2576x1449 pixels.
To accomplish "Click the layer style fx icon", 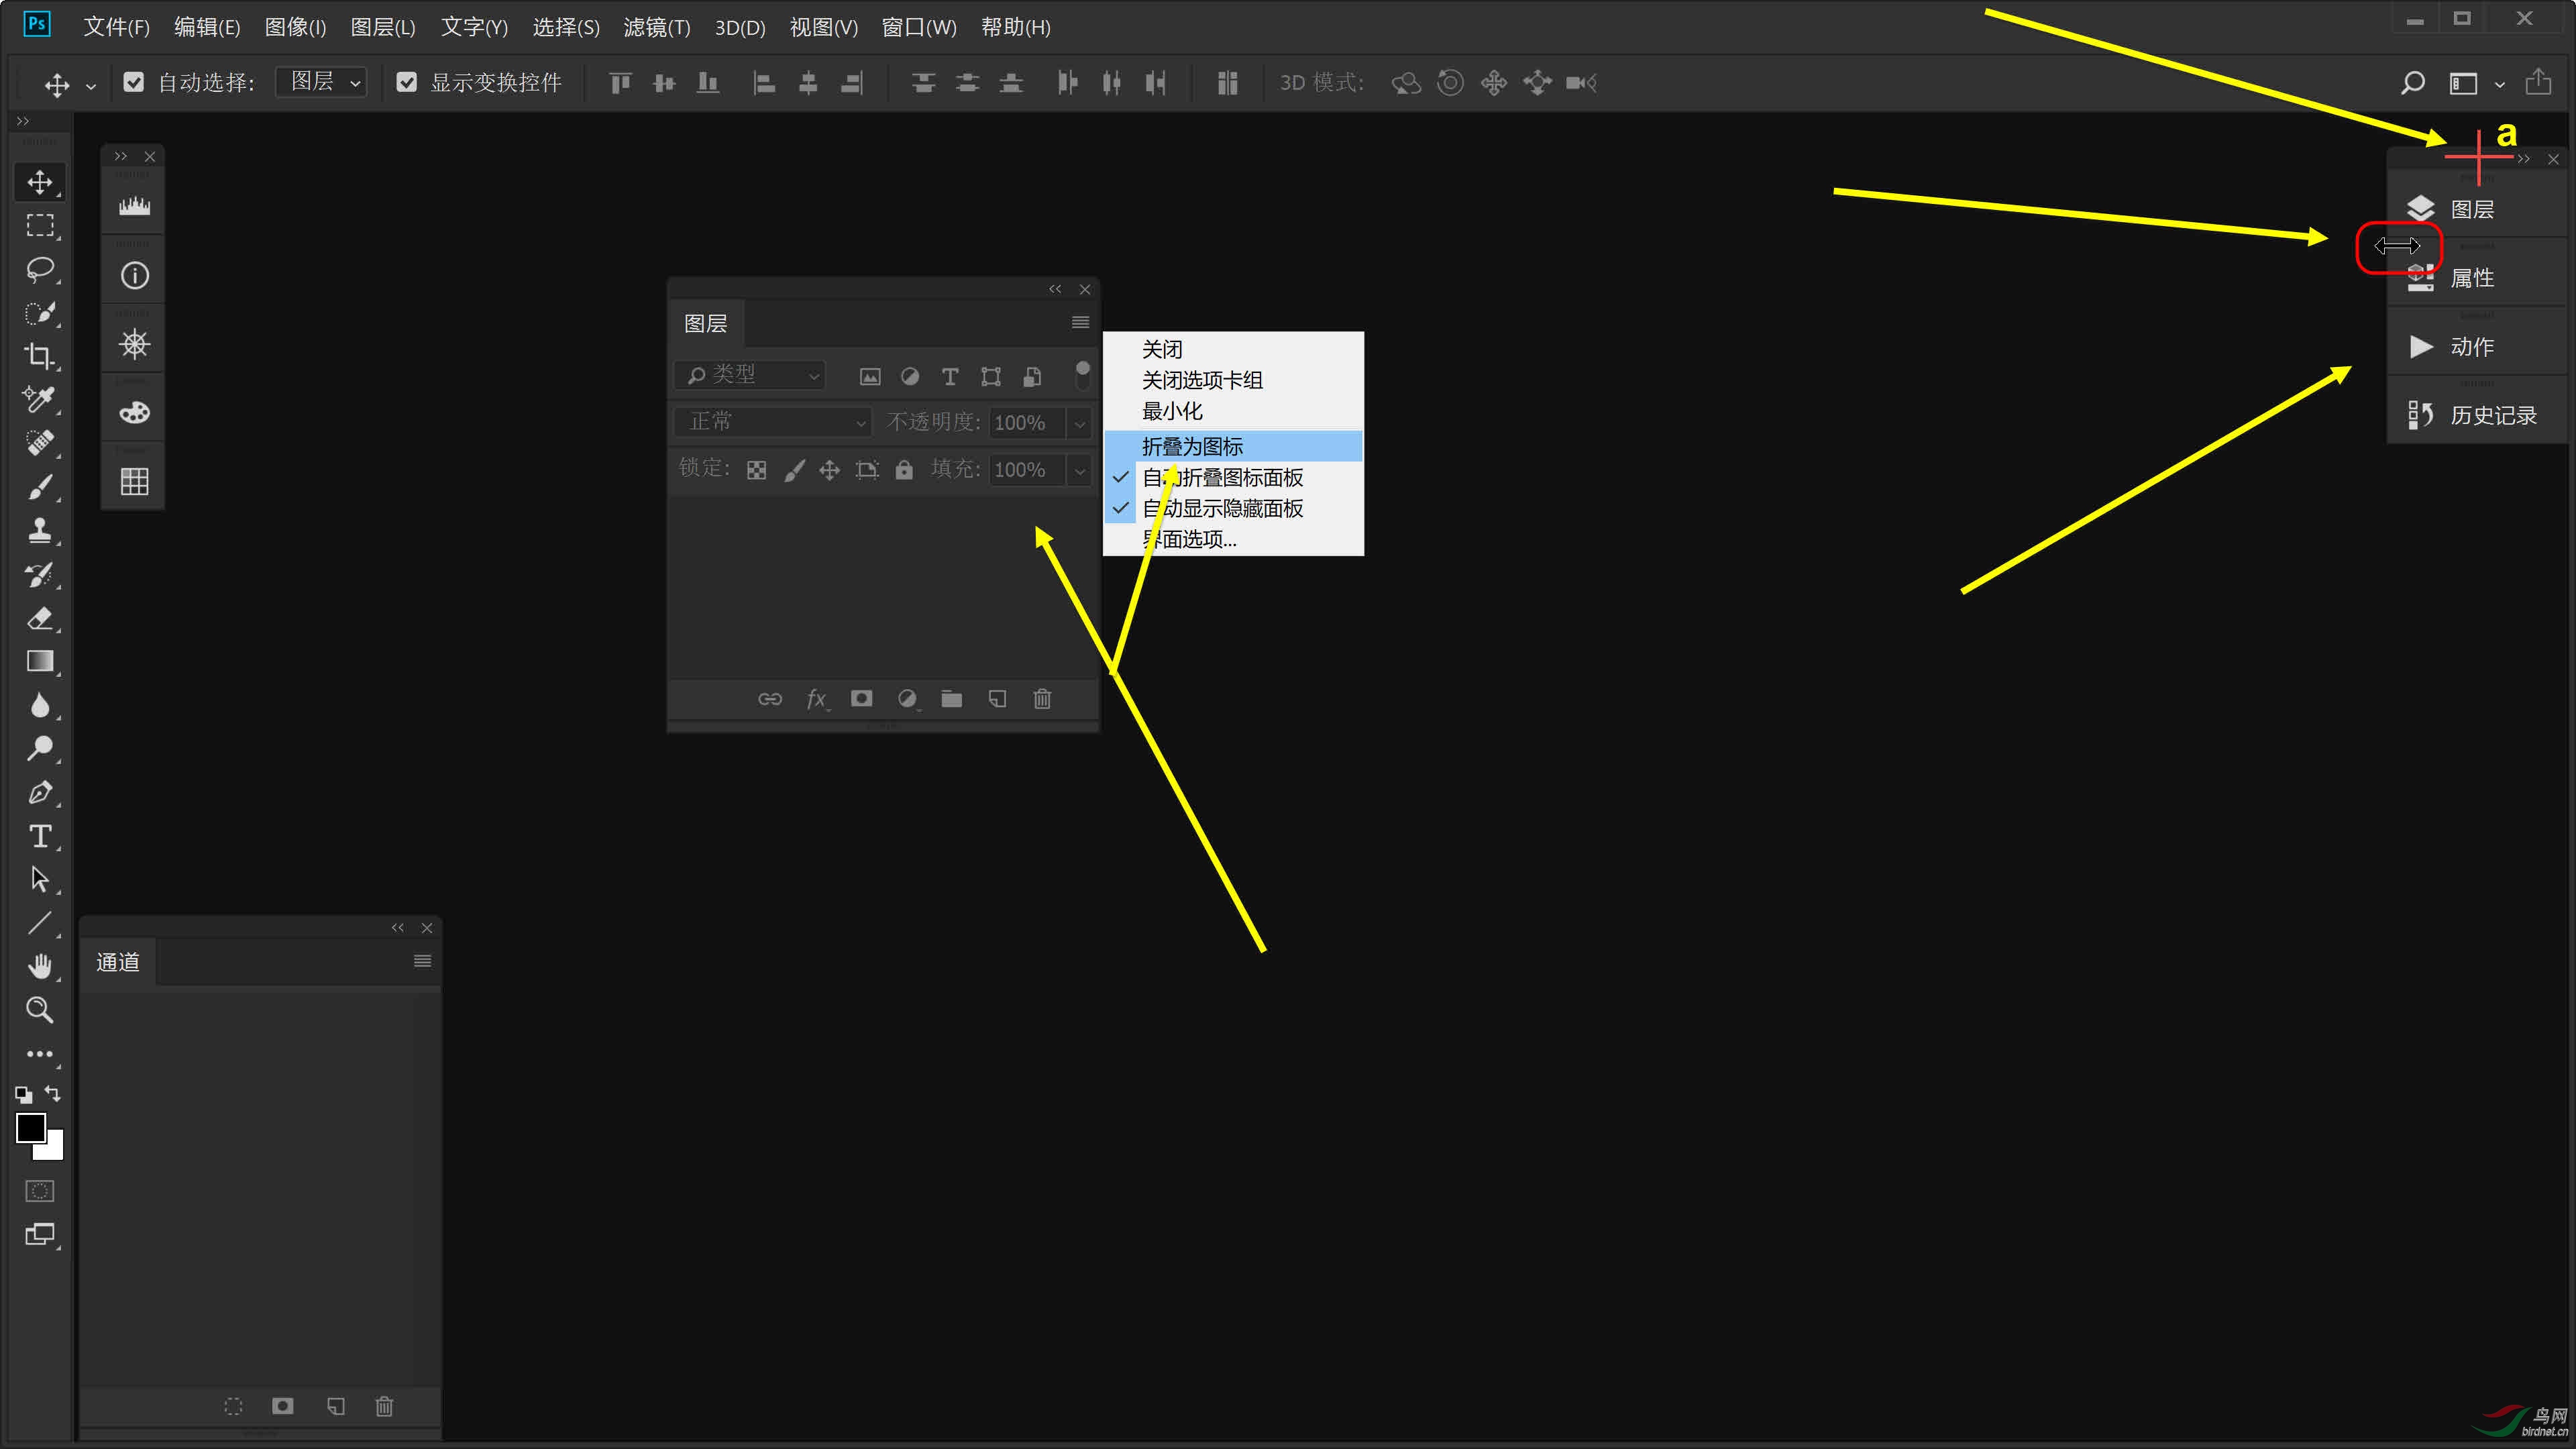I will pos(817,698).
